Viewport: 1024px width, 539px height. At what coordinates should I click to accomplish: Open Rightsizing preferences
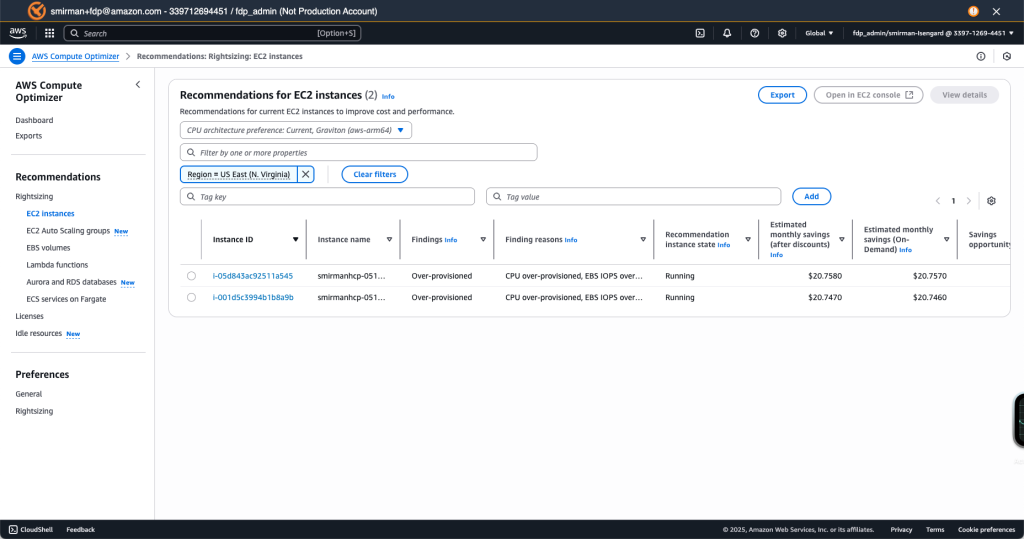pyautogui.click(x=34, y=411)
